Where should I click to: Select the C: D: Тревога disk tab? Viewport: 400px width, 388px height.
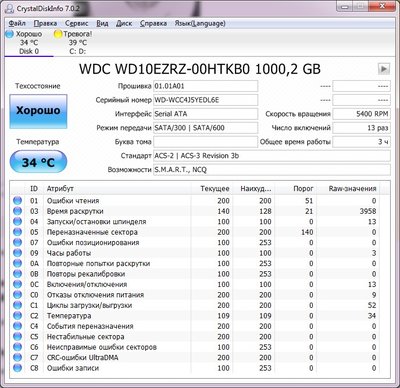pos(77,43)
